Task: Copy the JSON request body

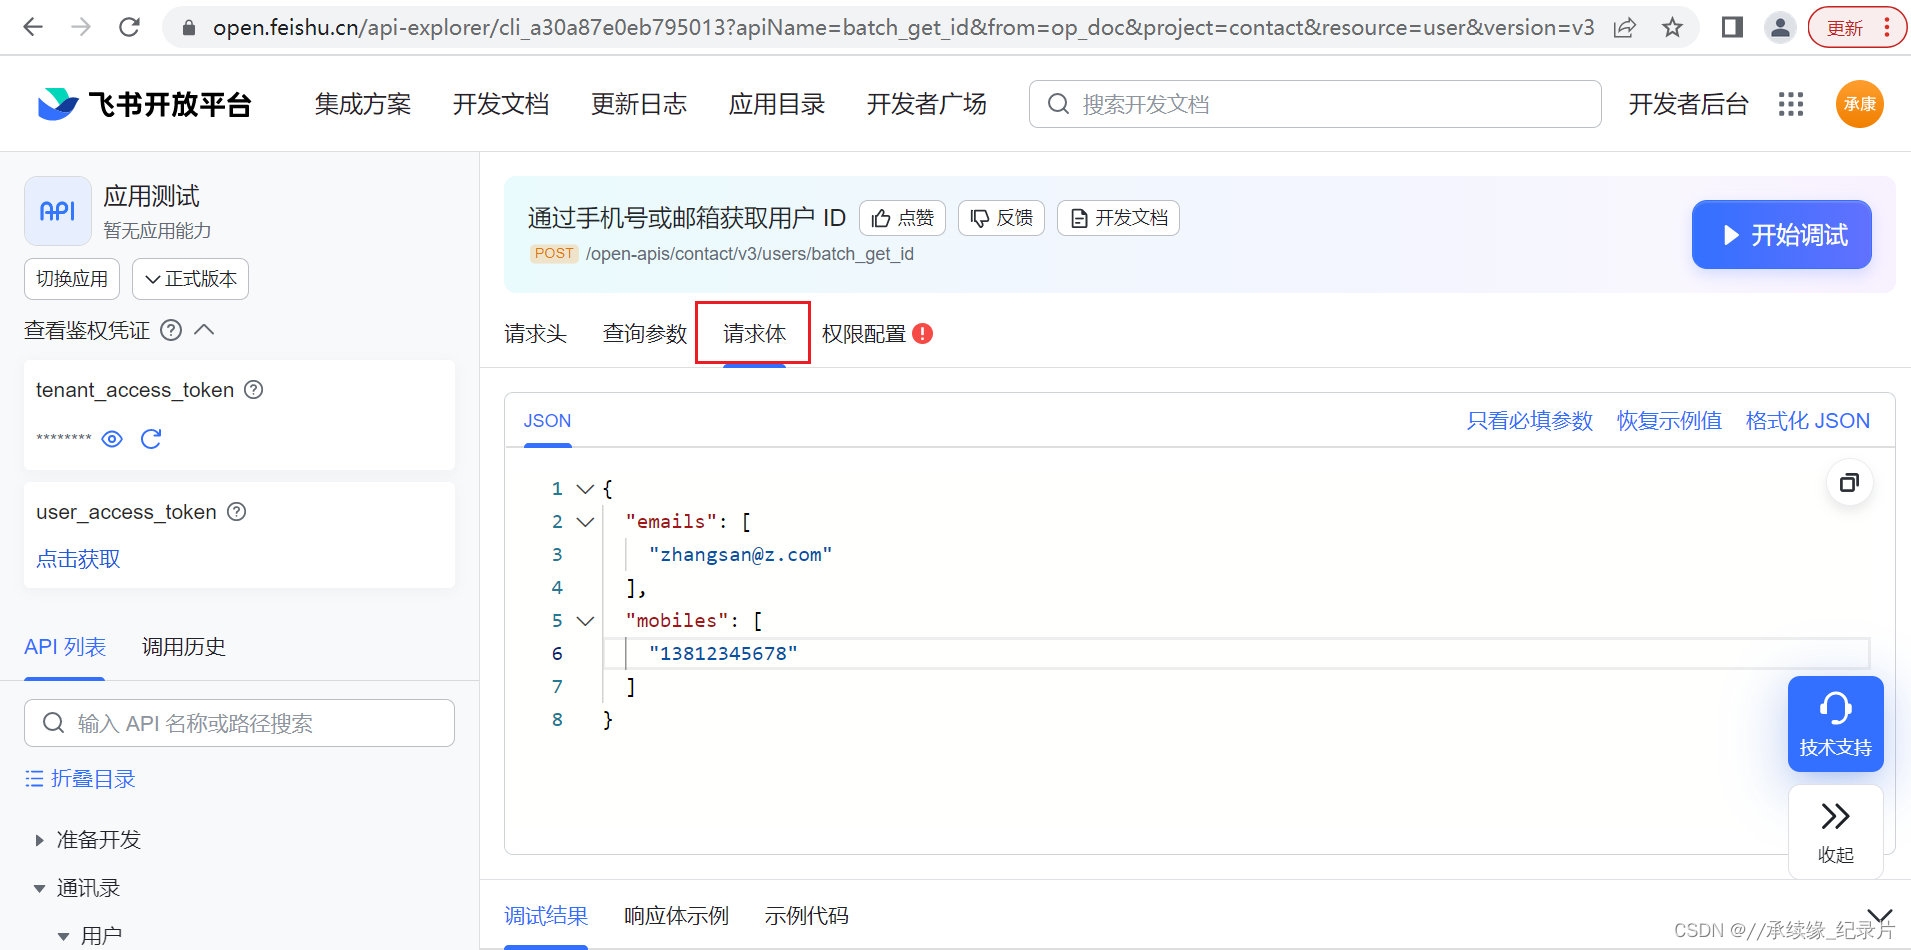Action: pyautogui.click(x=1850, y=483)
